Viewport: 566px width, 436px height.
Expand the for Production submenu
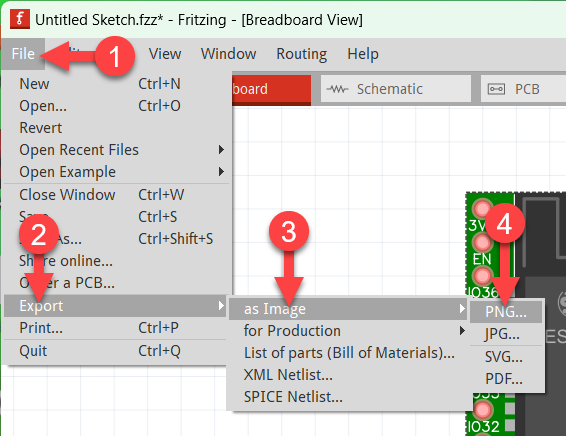tap(348, 331)
